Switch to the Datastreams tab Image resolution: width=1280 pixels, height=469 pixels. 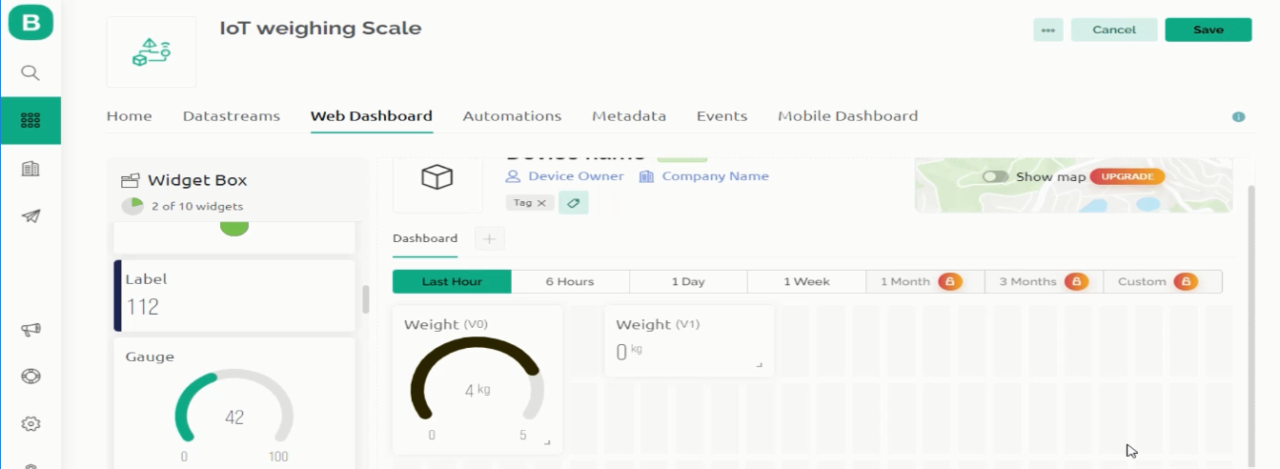click(231, 116)
